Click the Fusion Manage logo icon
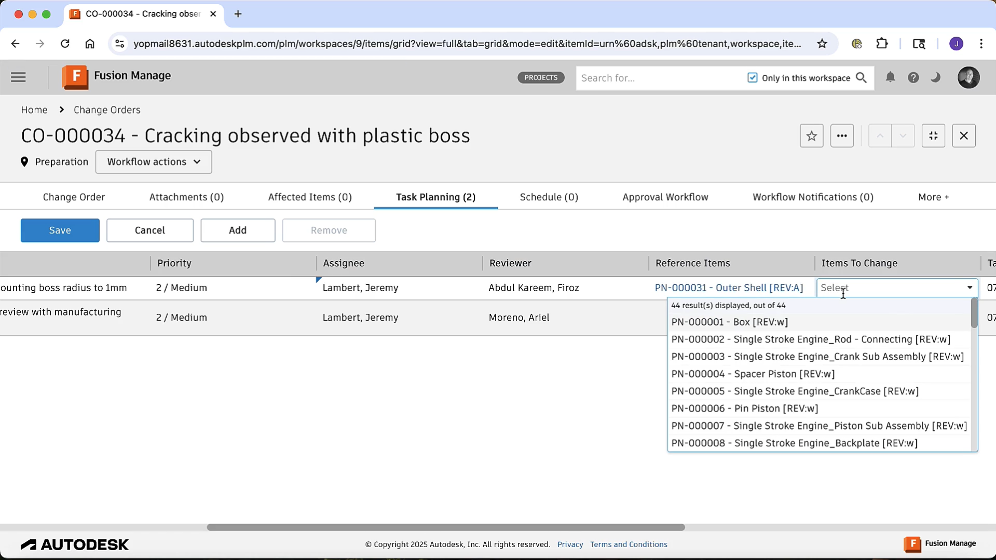 [75, 77]
